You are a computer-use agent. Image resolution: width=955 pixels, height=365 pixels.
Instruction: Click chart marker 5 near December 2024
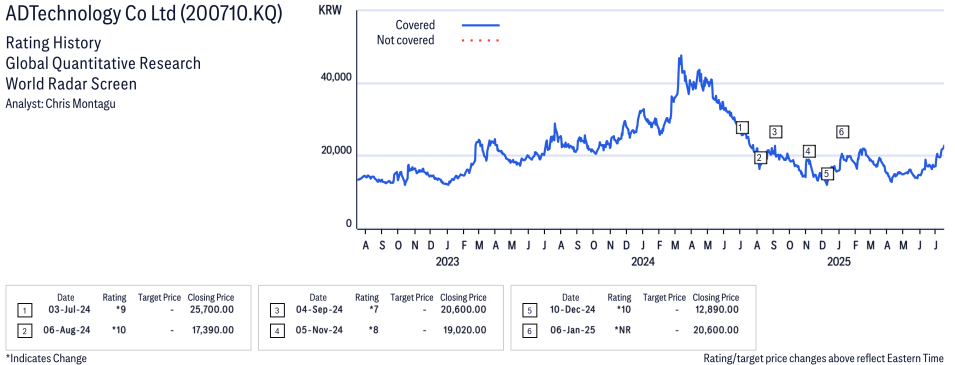click(826, 174)
